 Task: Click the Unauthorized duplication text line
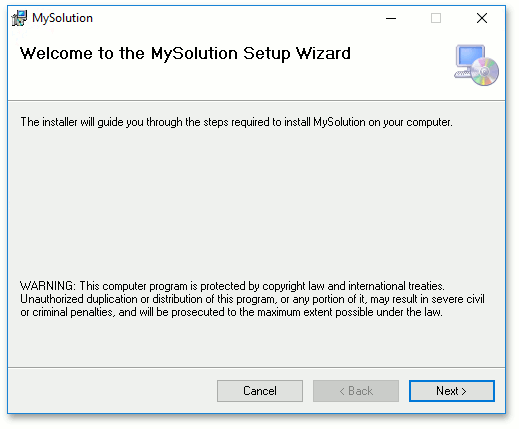252,299
